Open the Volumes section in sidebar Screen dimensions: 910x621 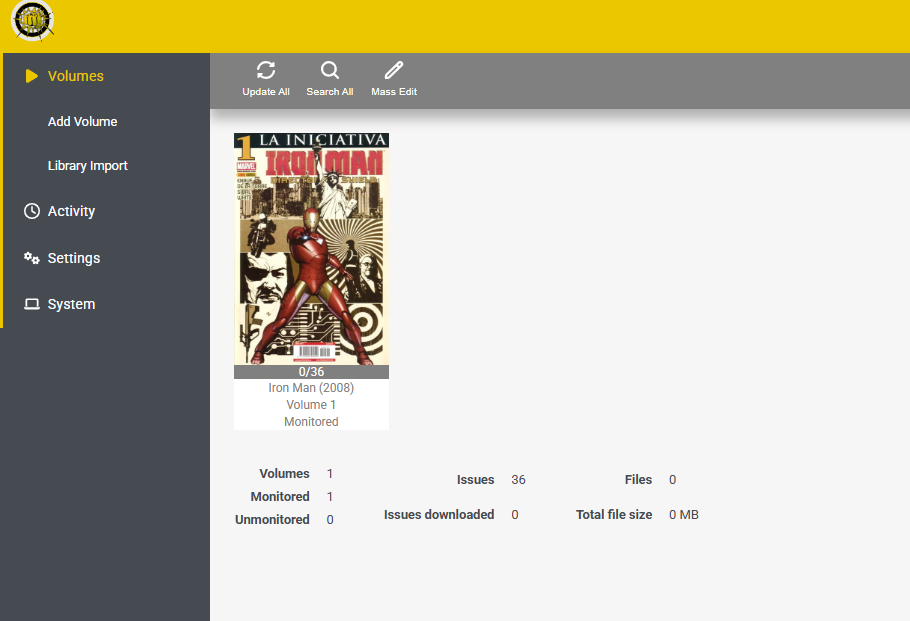[x=75, y=76]
